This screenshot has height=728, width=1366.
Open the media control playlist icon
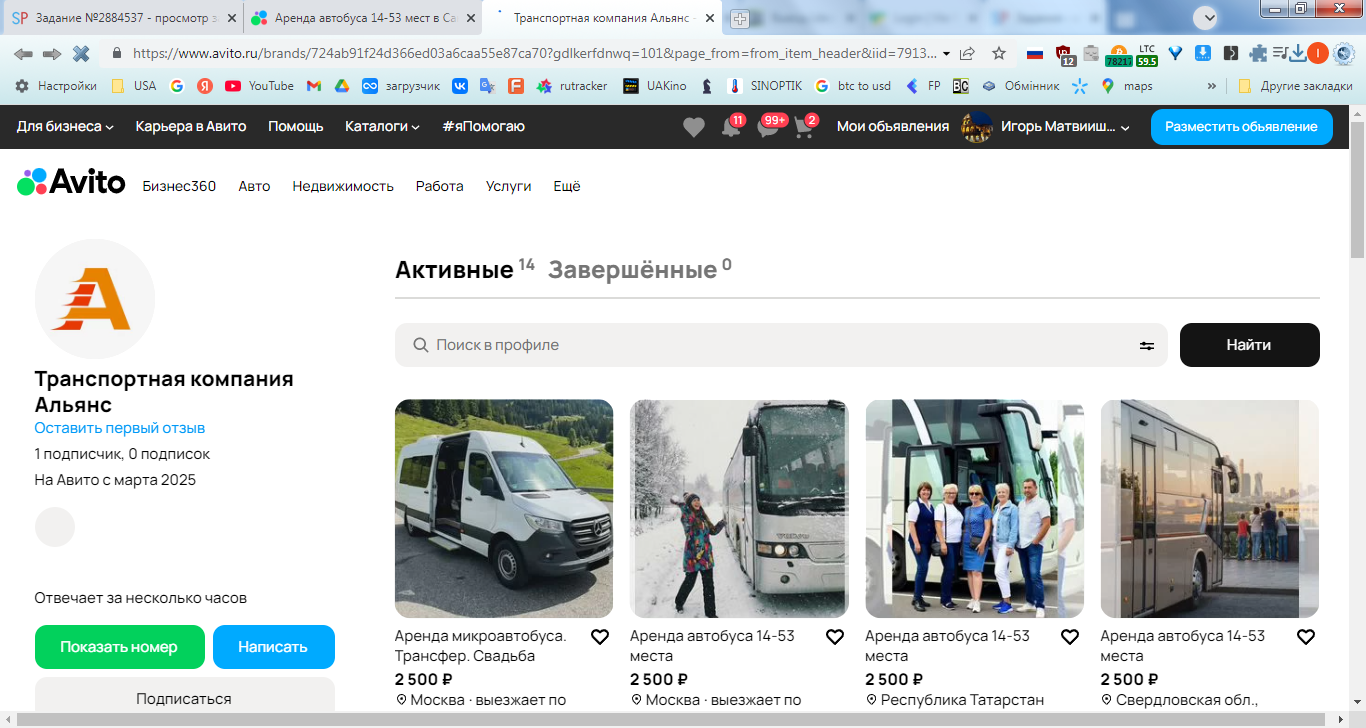(1279, 53)
